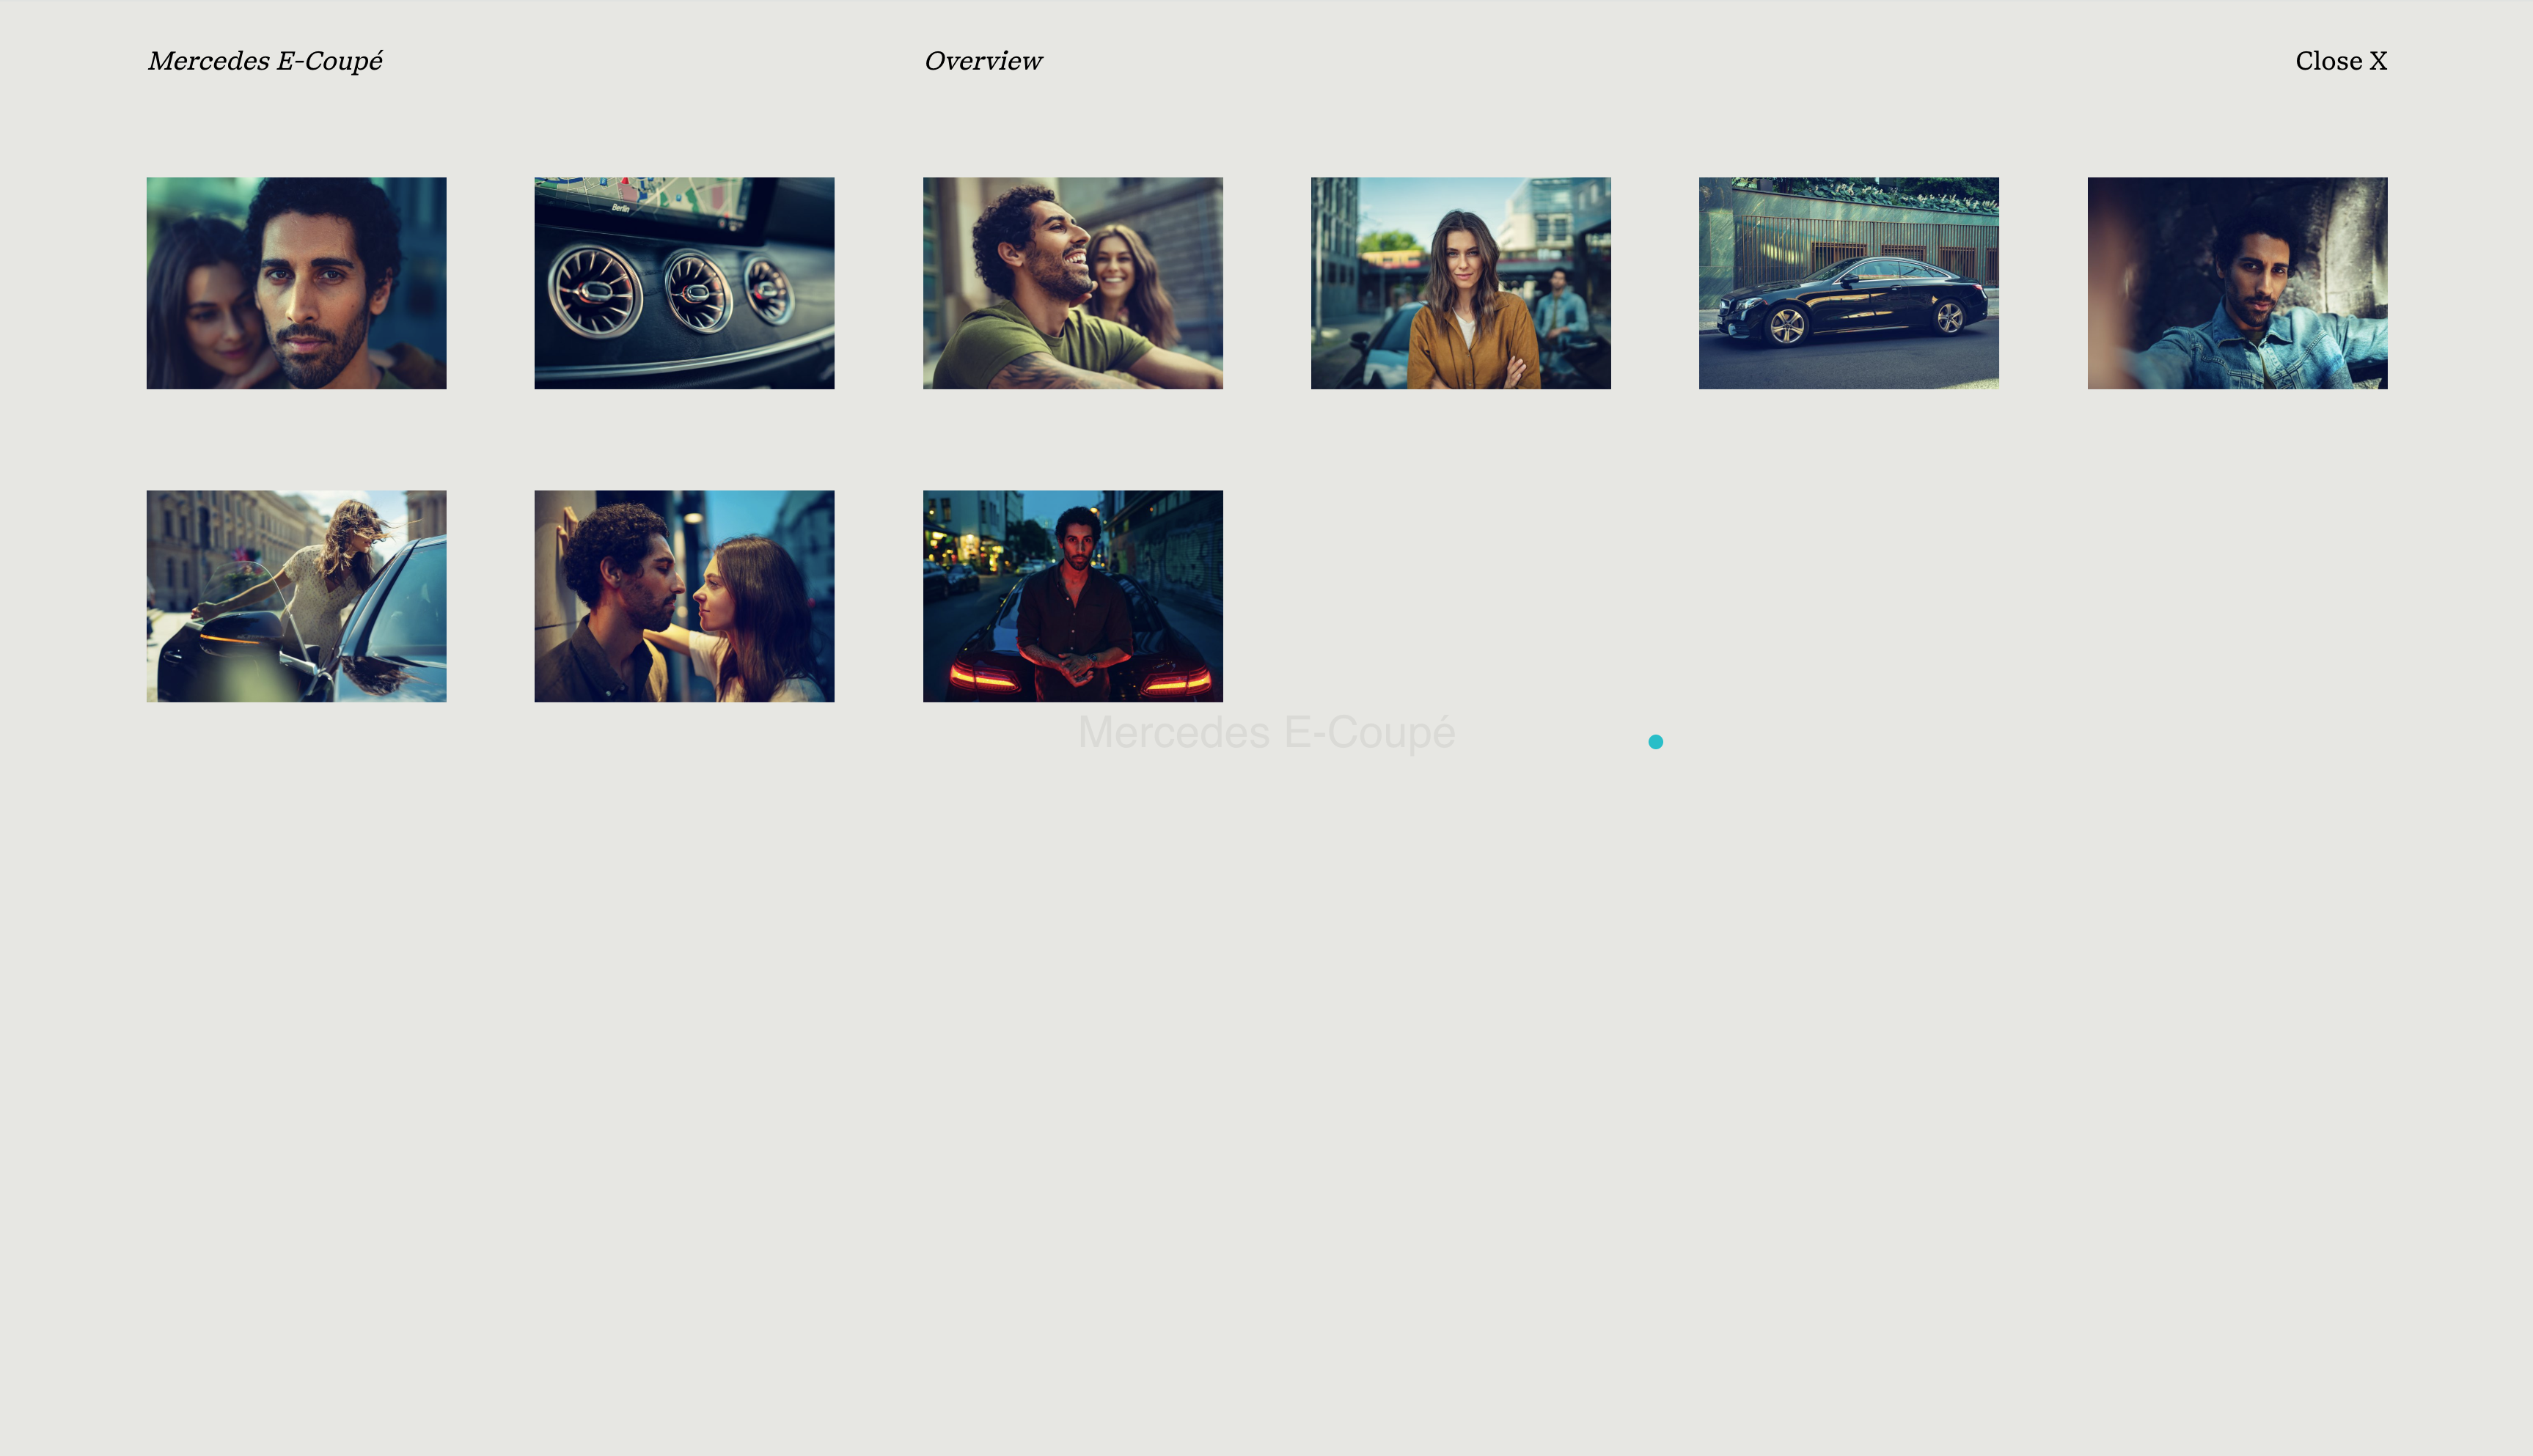View the man in denim jacket portrait

click(2236, 283)
